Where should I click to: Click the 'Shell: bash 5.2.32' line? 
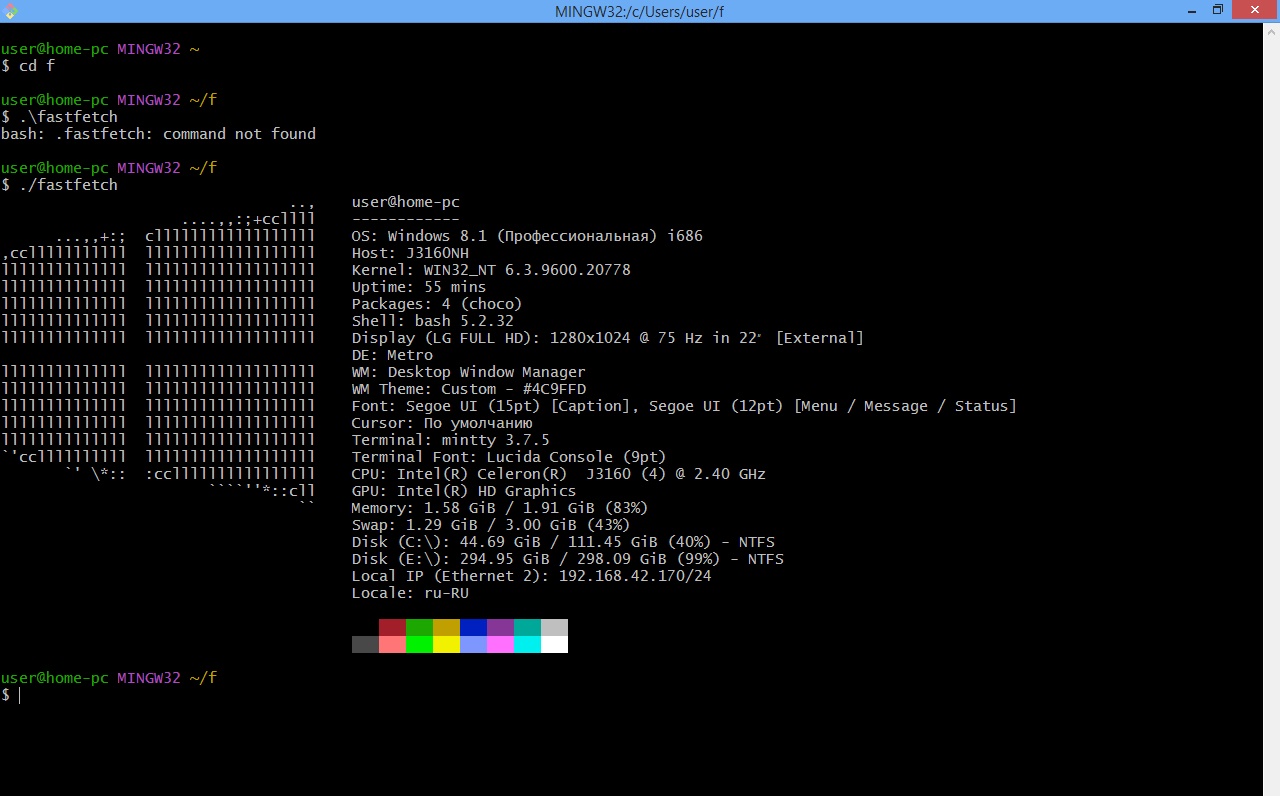[x=433, y=321]
